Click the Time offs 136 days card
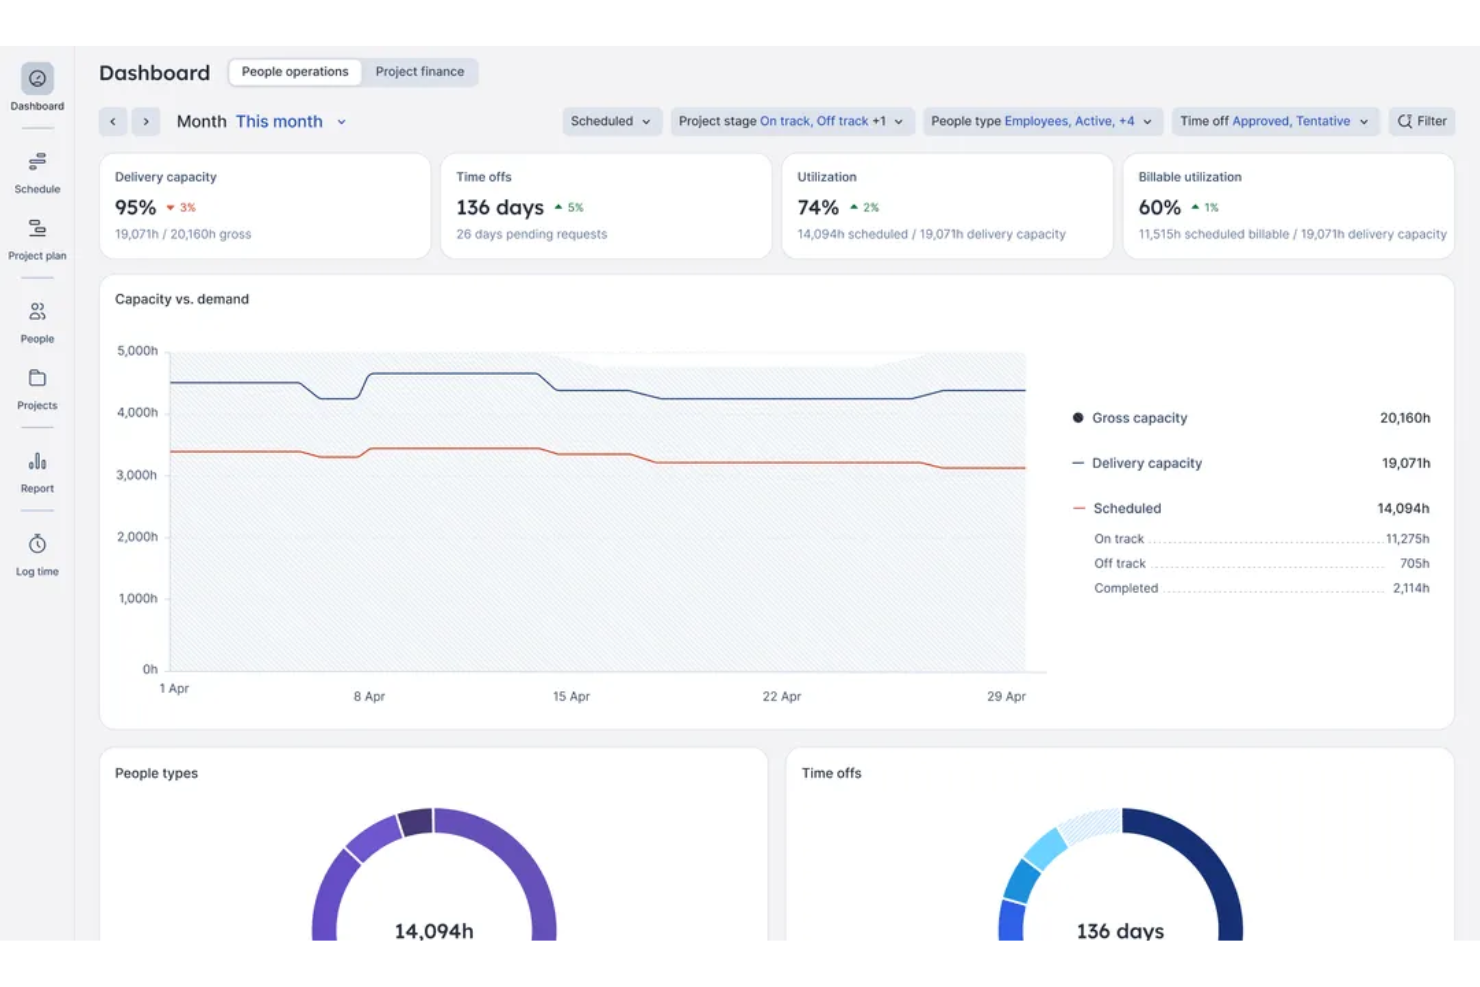Viewport: 1480px width, 987px height. (x=606, y=206)
